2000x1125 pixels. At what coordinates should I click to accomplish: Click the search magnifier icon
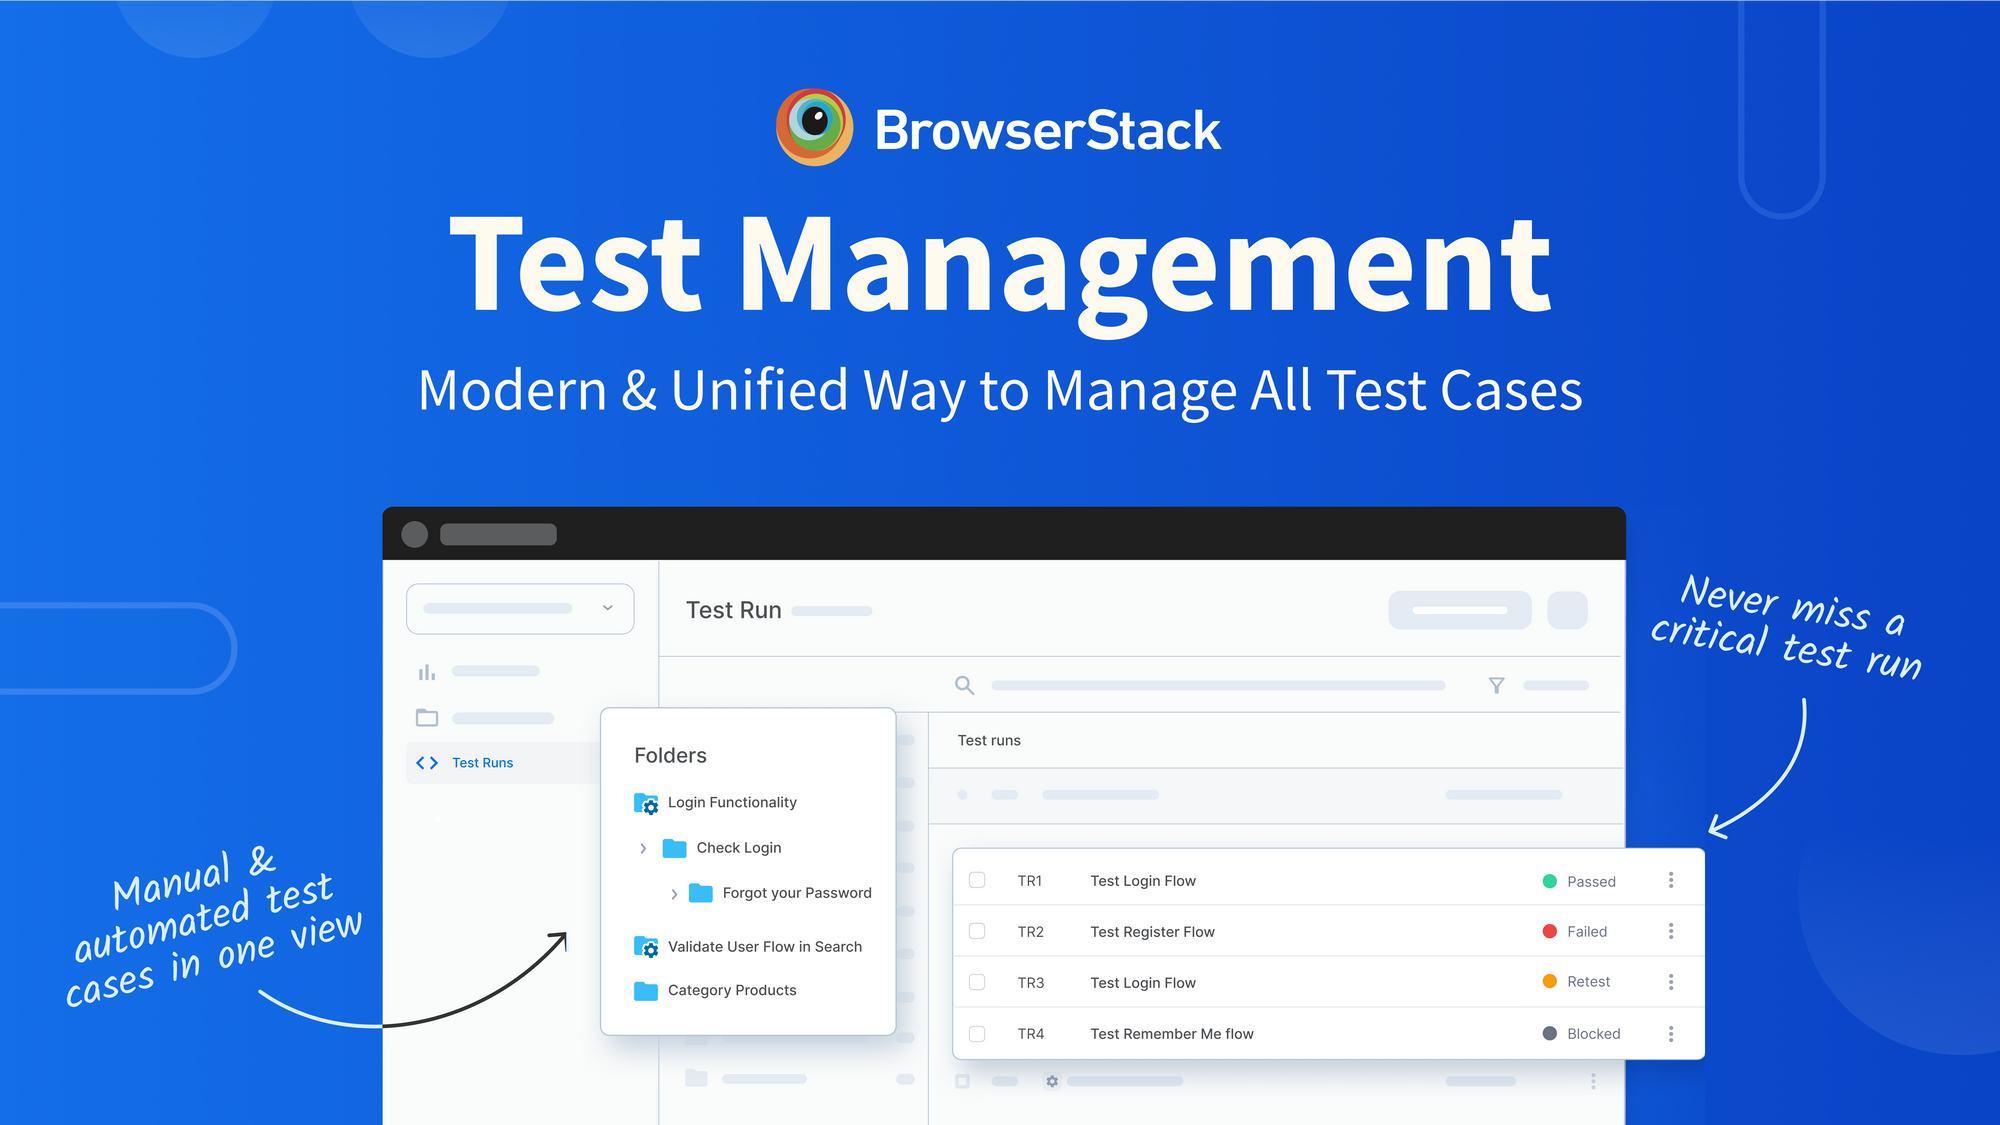(x=964, y=685)
